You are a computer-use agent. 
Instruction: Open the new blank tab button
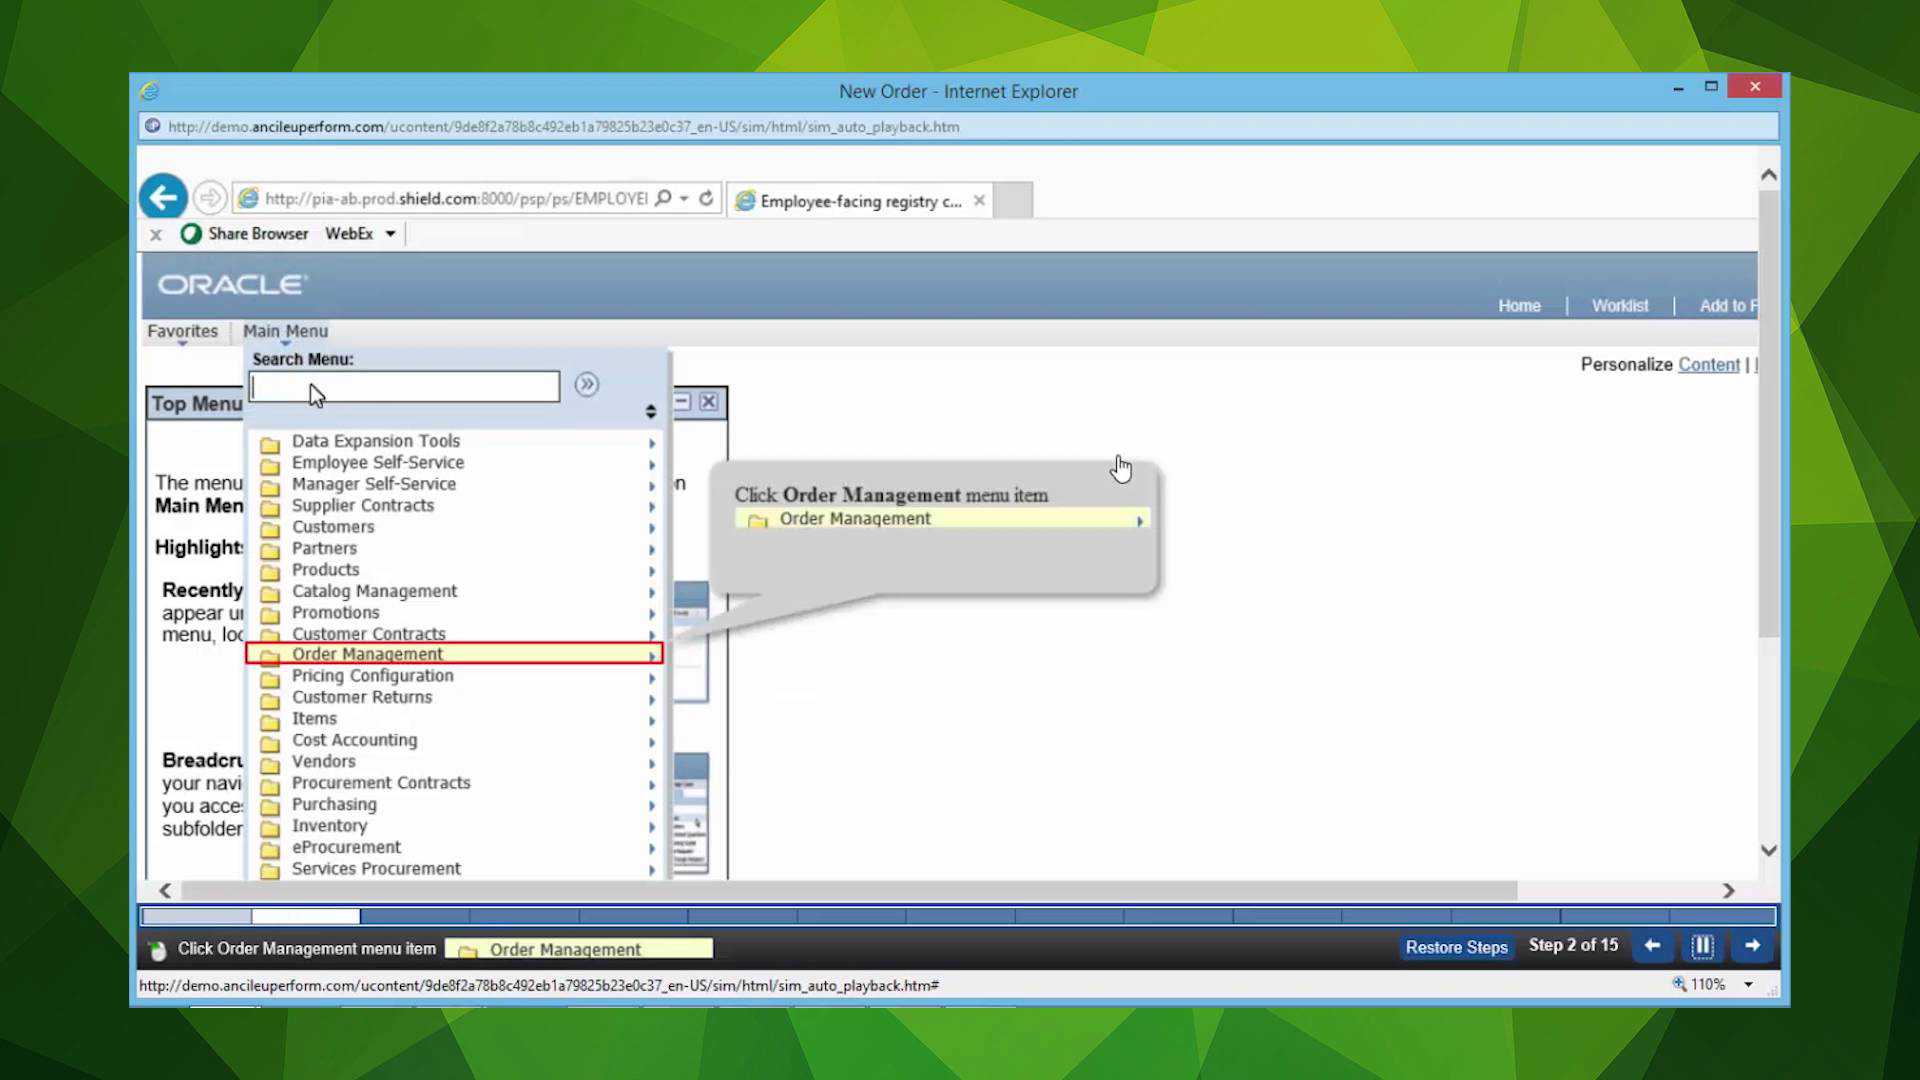[x=1013, y=201]
